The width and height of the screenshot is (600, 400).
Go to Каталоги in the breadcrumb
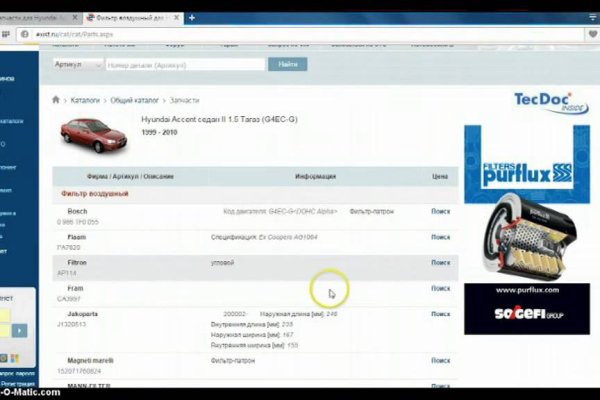point(85,100)
